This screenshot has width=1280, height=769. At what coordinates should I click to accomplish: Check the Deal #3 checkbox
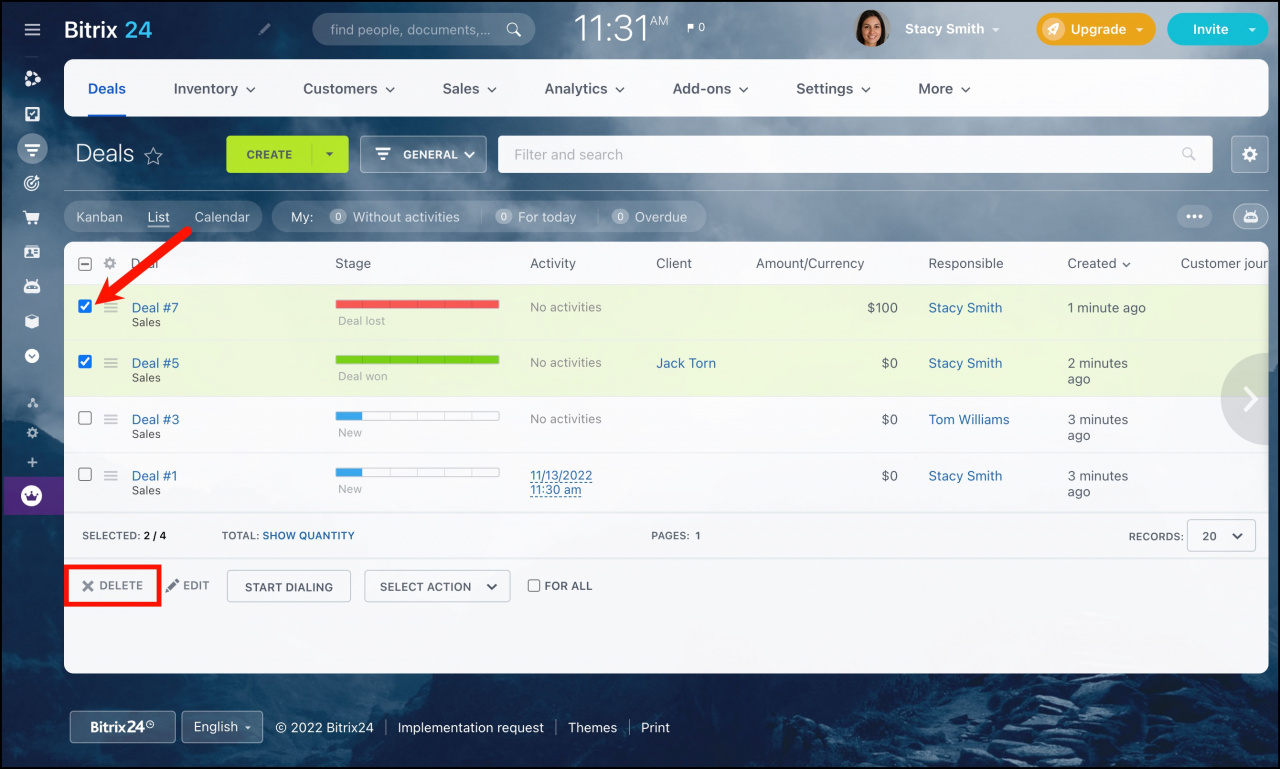point(85,418)
